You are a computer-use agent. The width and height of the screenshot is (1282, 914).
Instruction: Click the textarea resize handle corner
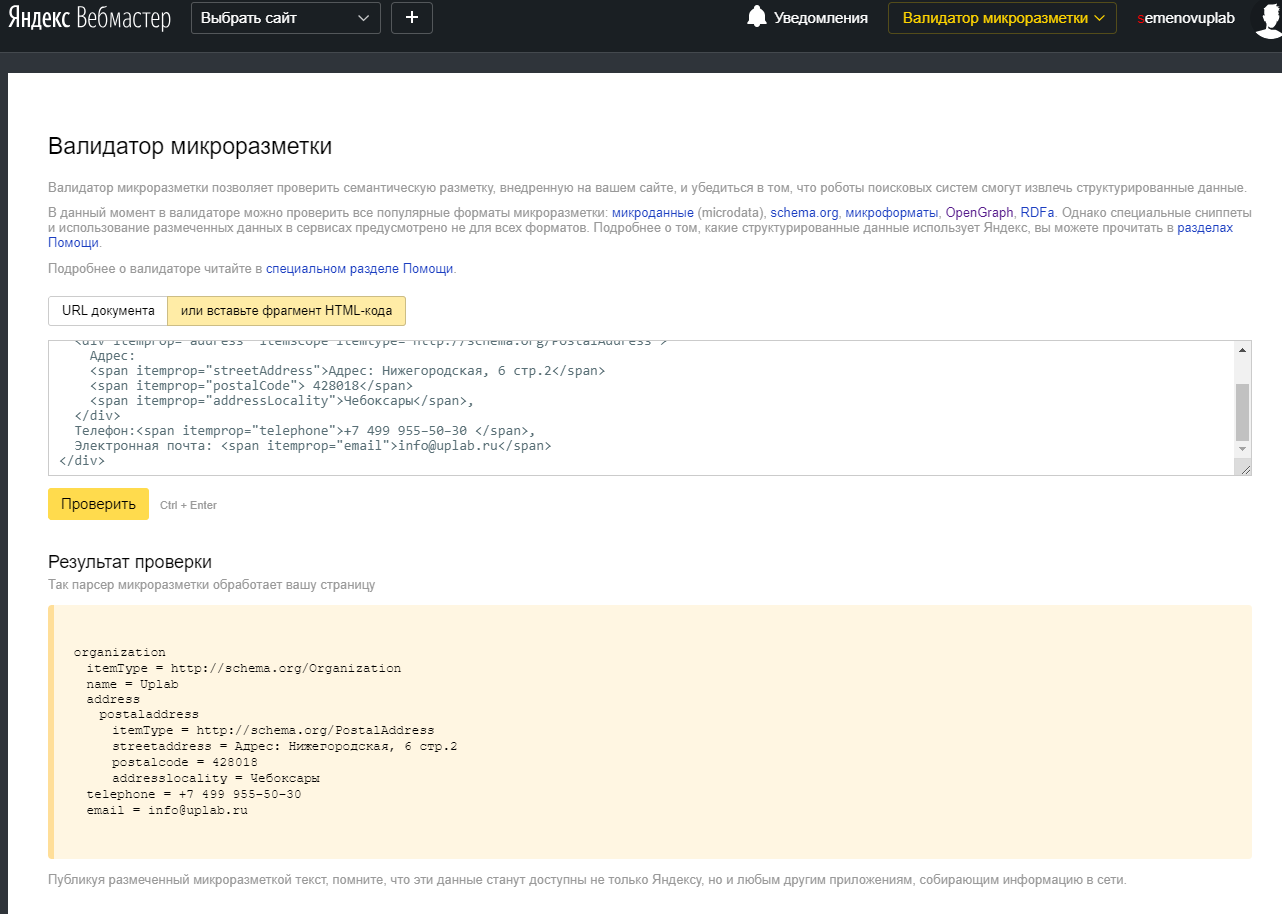(x=1245, y=469)
